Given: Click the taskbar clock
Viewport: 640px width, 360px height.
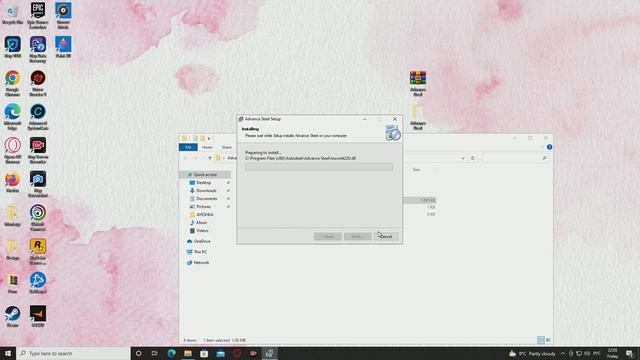Looking at the screenshot, I should (x=612, y=353).
